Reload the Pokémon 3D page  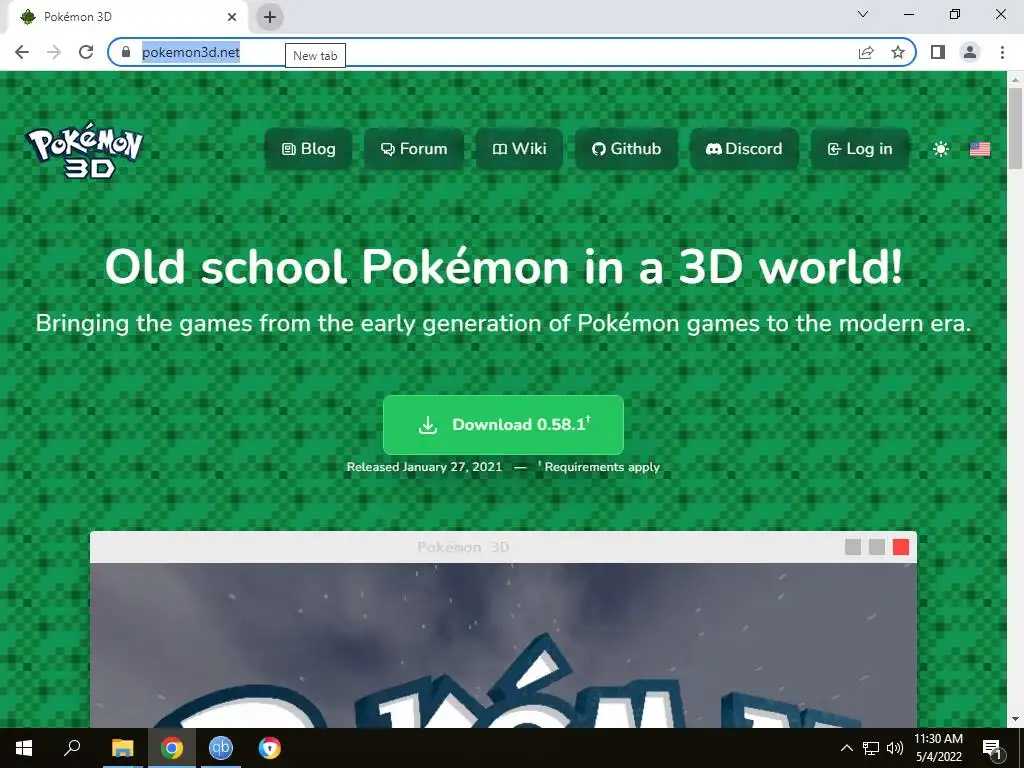tap(86, 52)
